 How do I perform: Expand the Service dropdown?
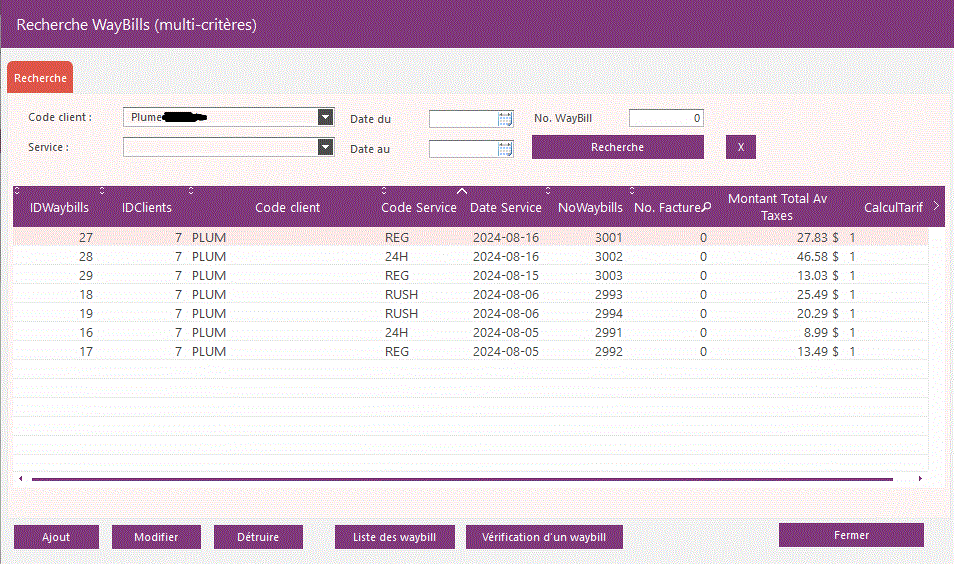324,147
